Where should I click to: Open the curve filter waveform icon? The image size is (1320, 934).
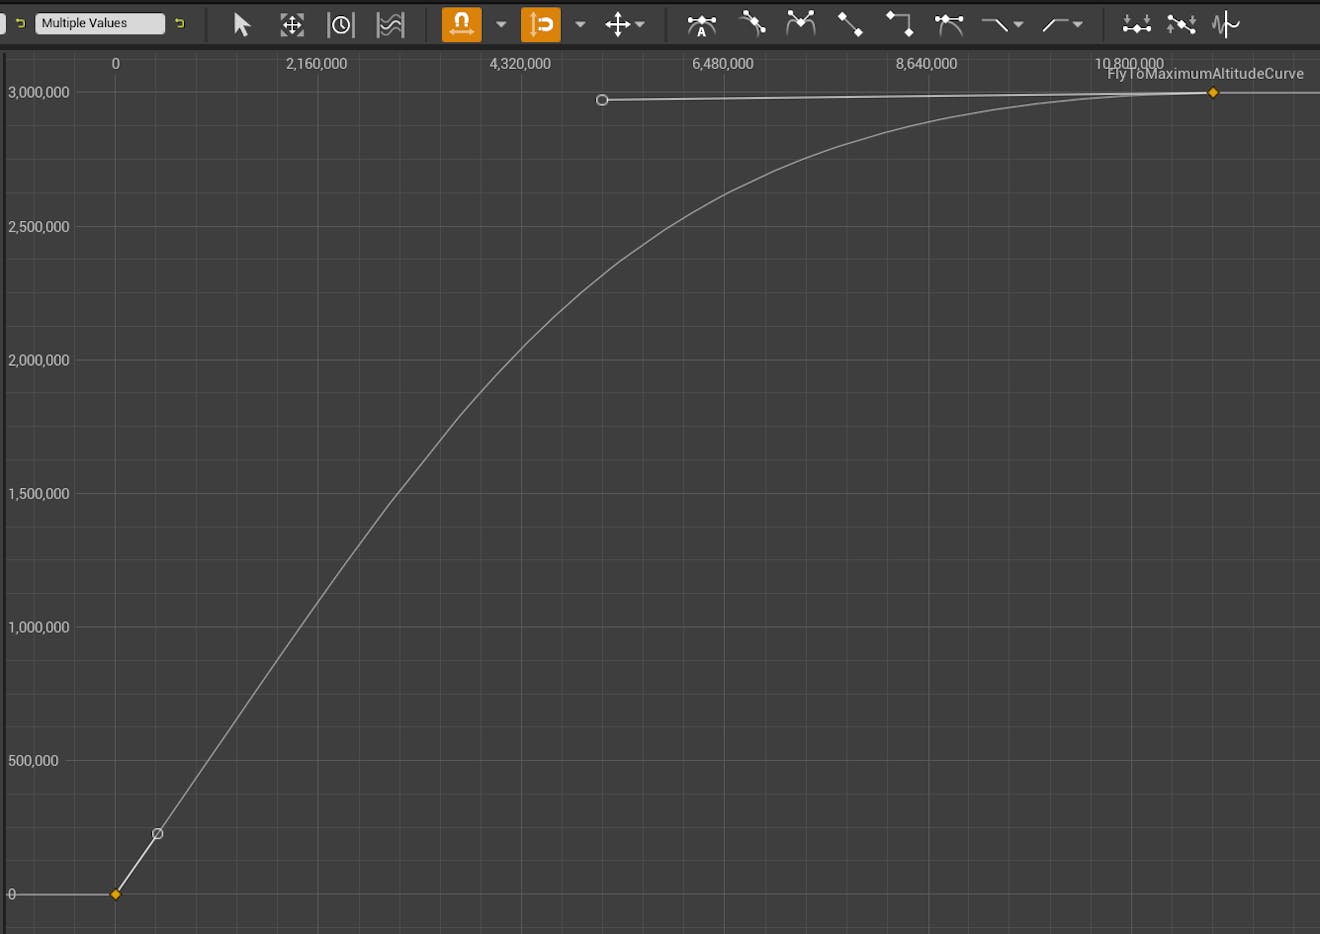coord(1225,25)
